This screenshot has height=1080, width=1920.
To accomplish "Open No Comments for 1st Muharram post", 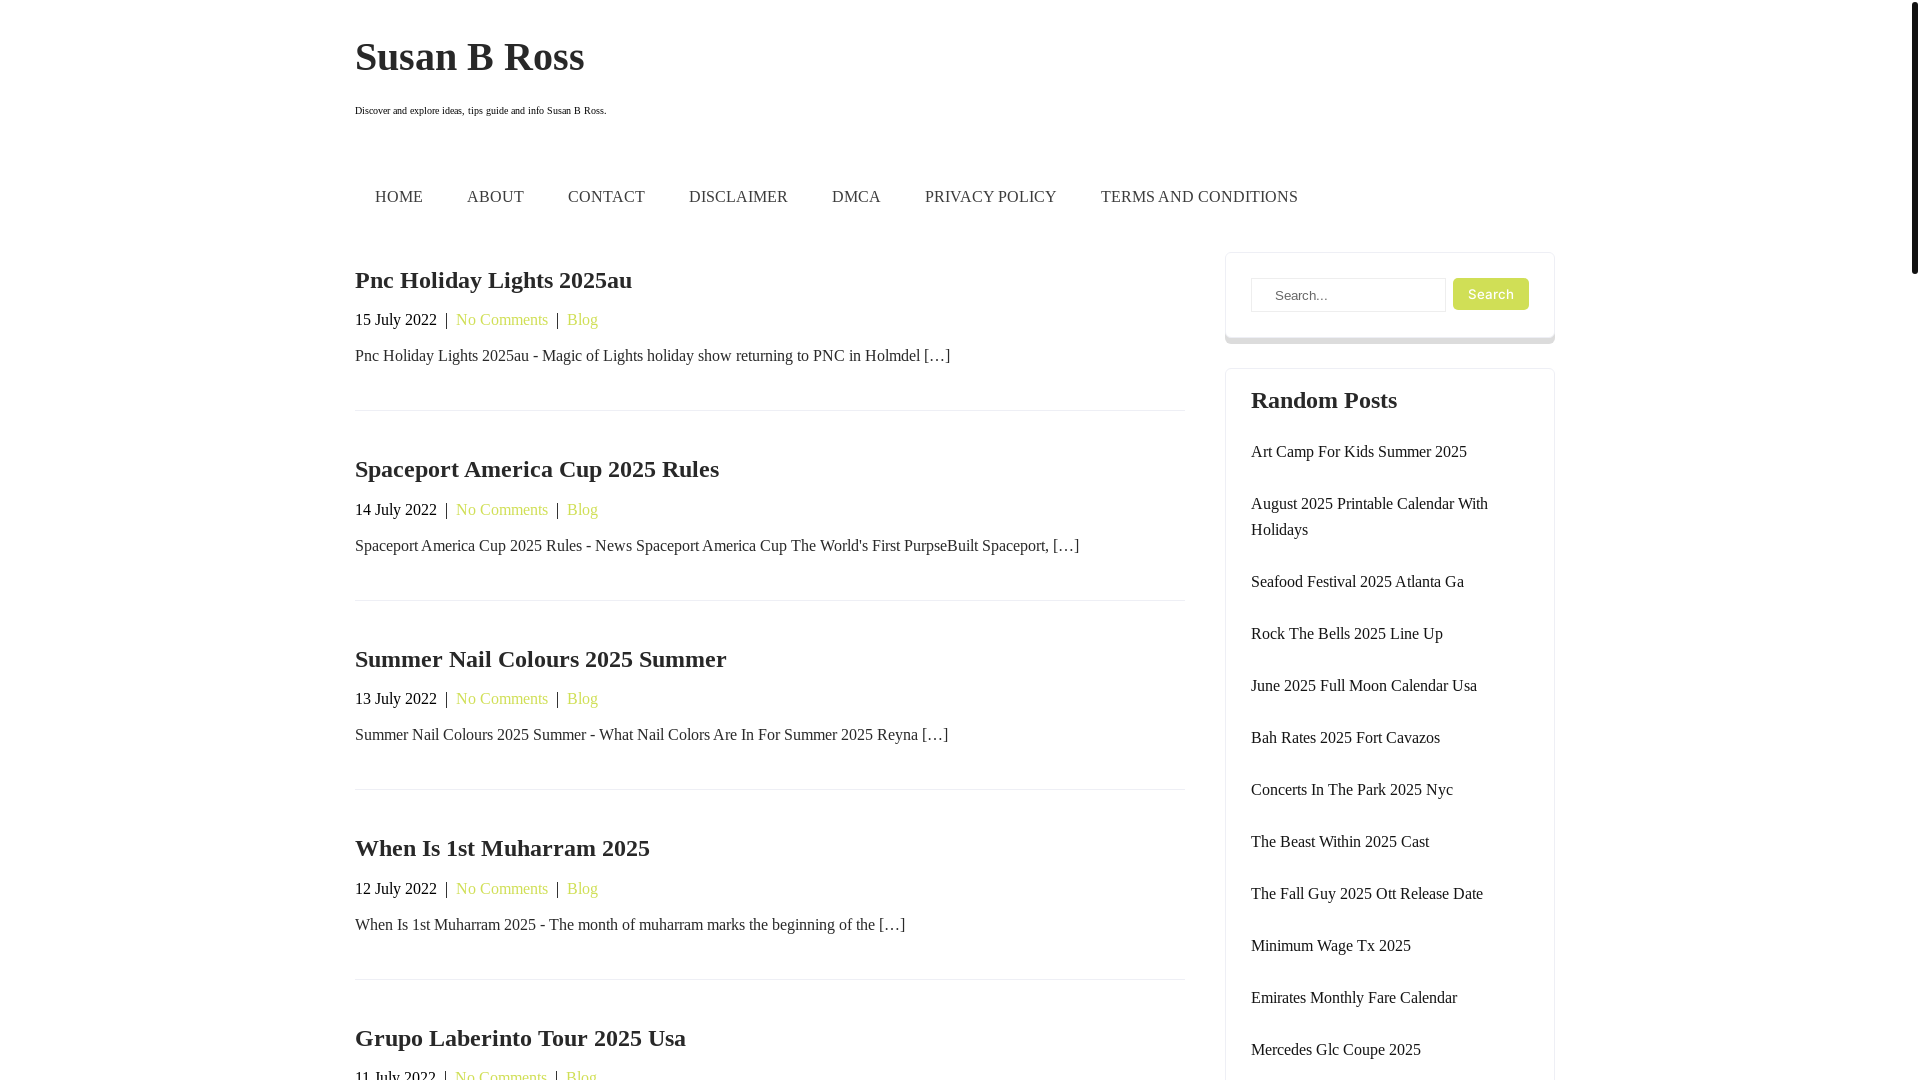I will coord(502,889).
